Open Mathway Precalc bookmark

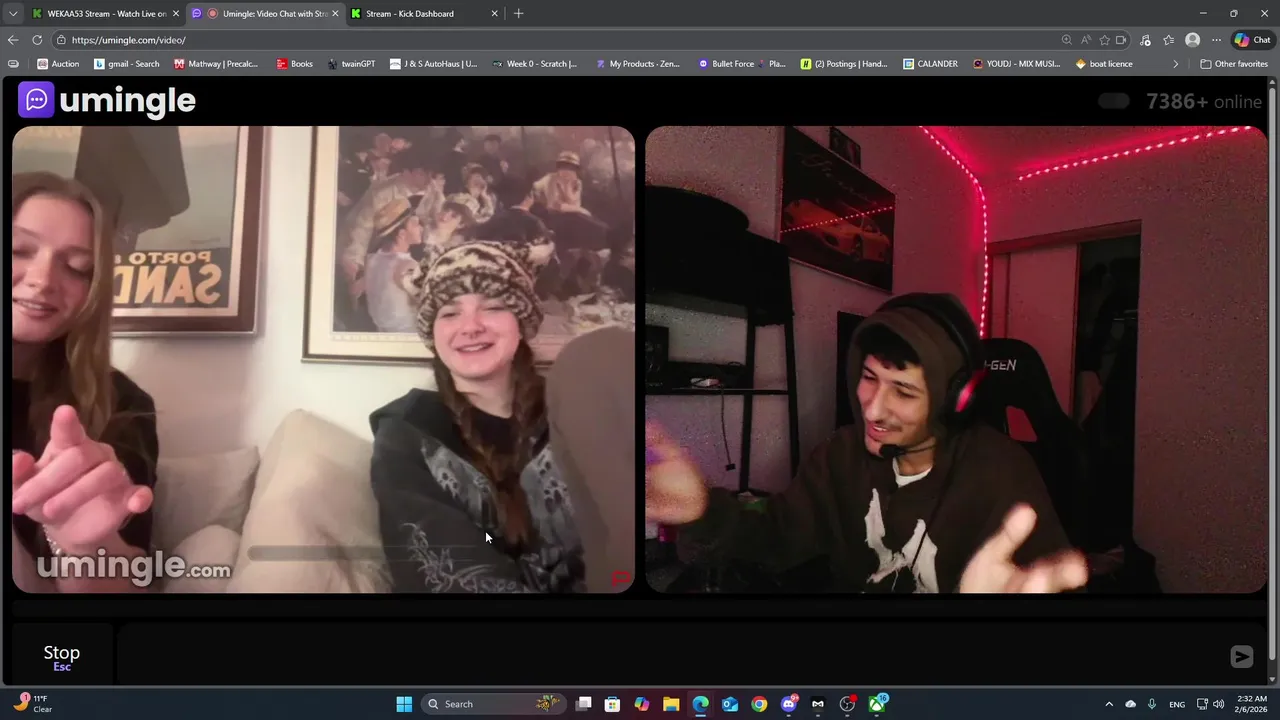(x=216, y=64)
